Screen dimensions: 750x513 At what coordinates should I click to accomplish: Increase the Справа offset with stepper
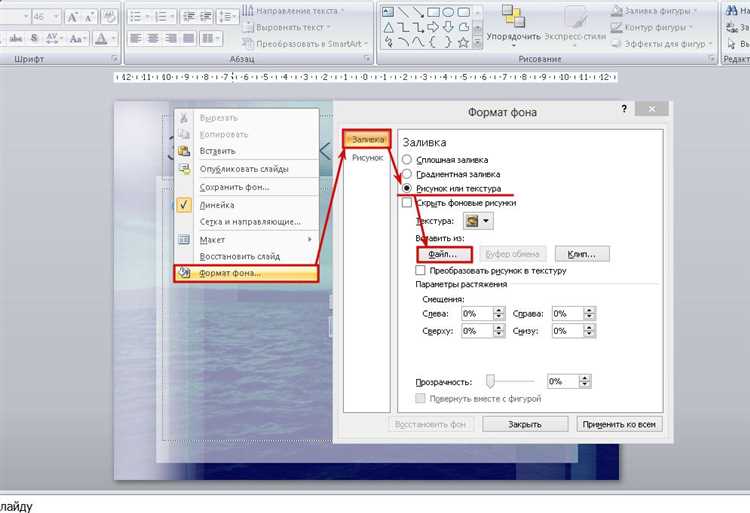(x=589, y=310)
